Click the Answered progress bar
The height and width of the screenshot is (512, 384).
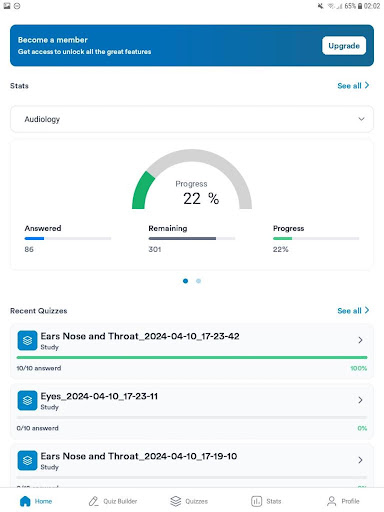click(68, 238)
